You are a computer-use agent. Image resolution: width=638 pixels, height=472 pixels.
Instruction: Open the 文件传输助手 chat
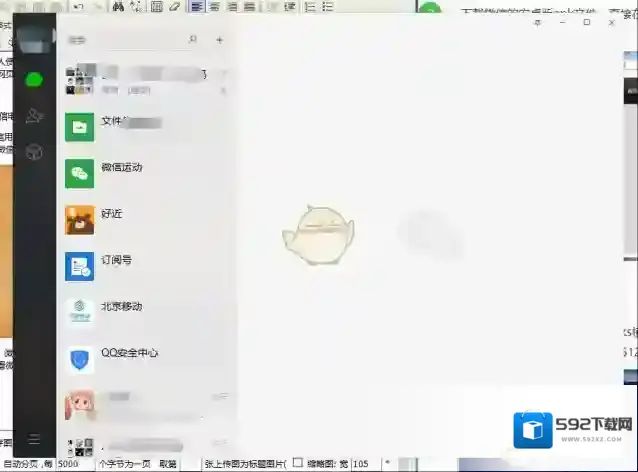pos(146,127)
